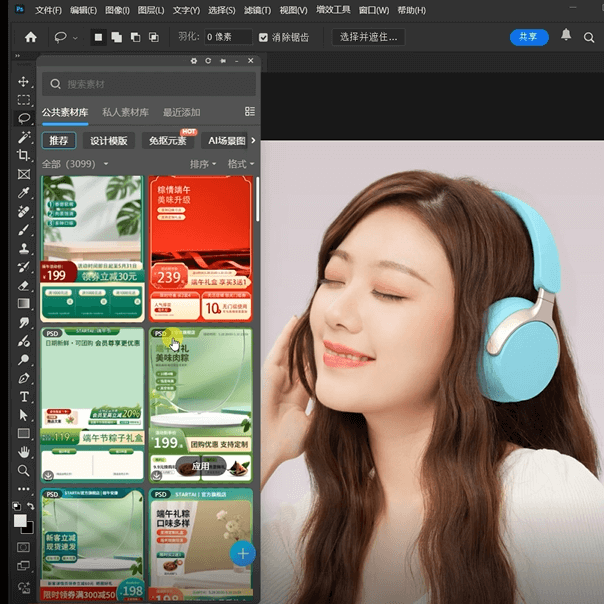Choose New Selection mode
The height and width of the screenshot is (604, 604).
click(x=98, y=37)
